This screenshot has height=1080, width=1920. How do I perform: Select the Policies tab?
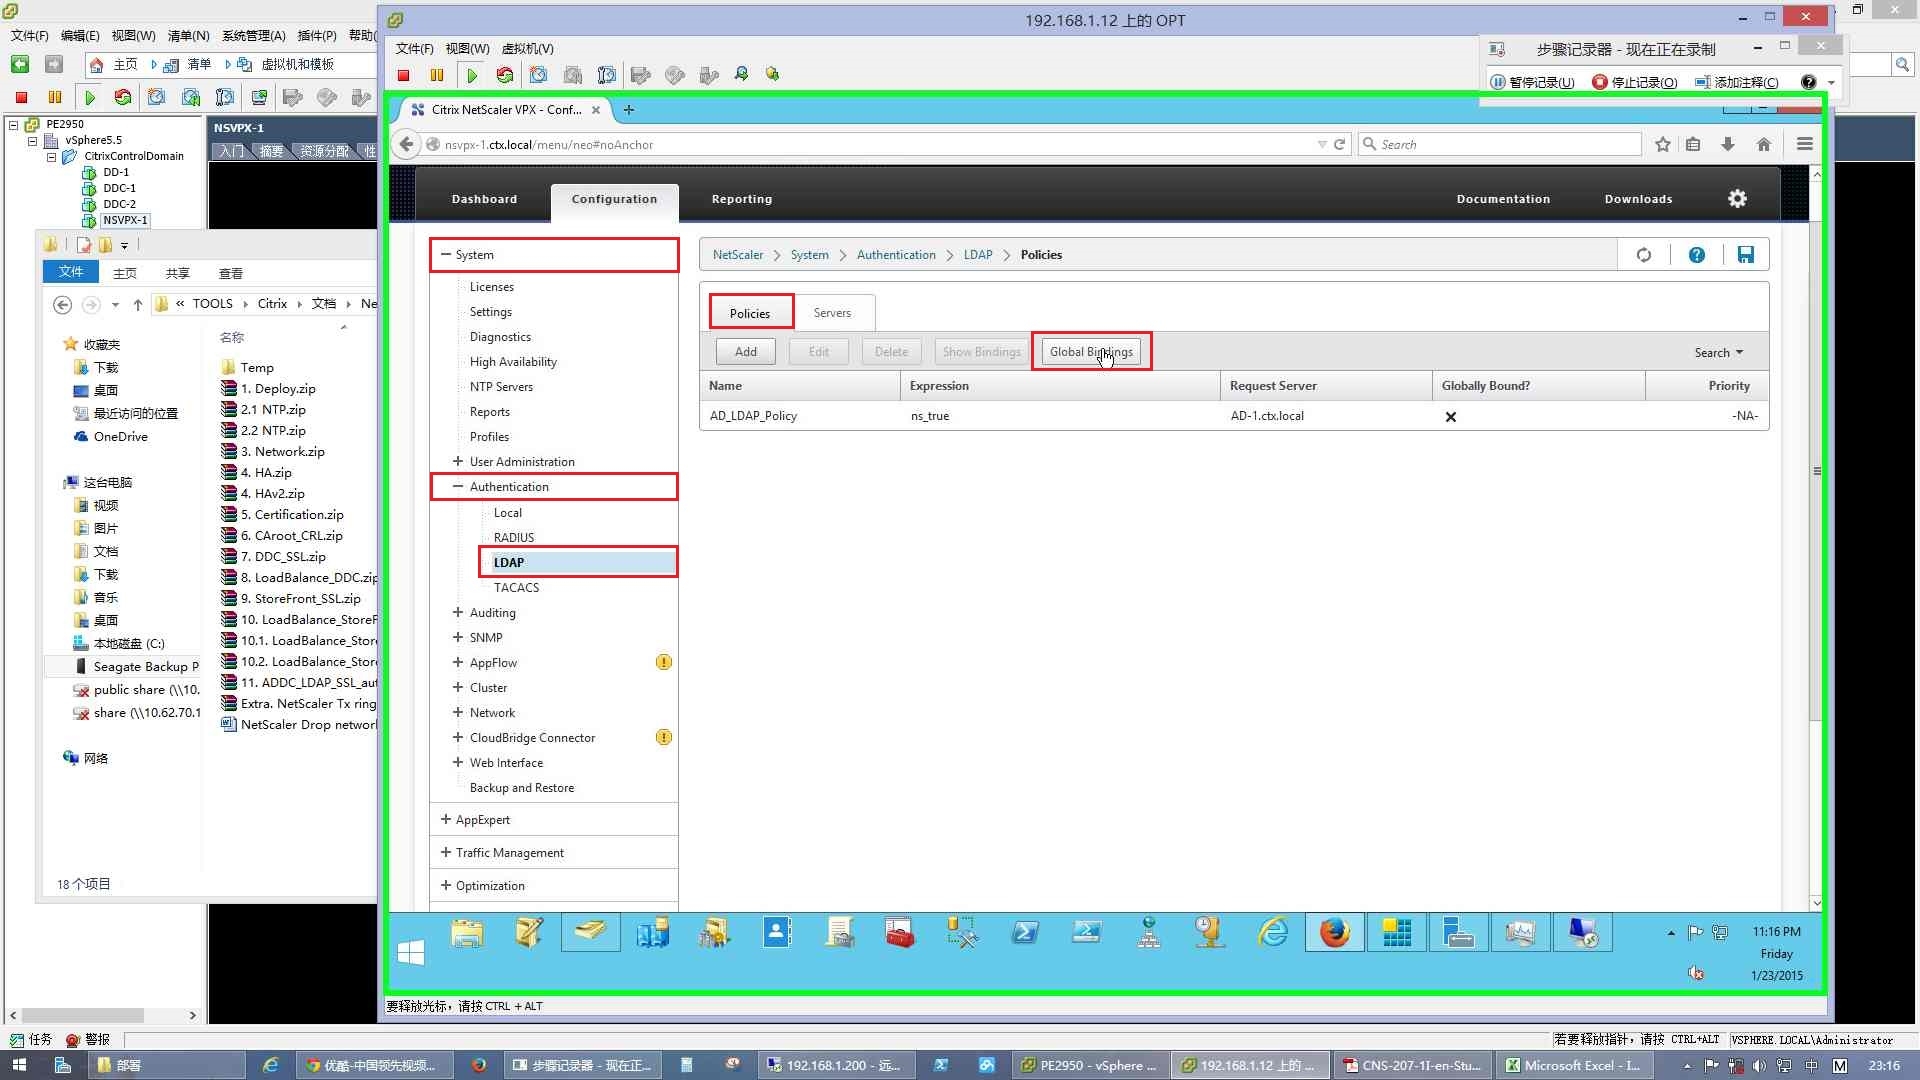tap(750, 313)
